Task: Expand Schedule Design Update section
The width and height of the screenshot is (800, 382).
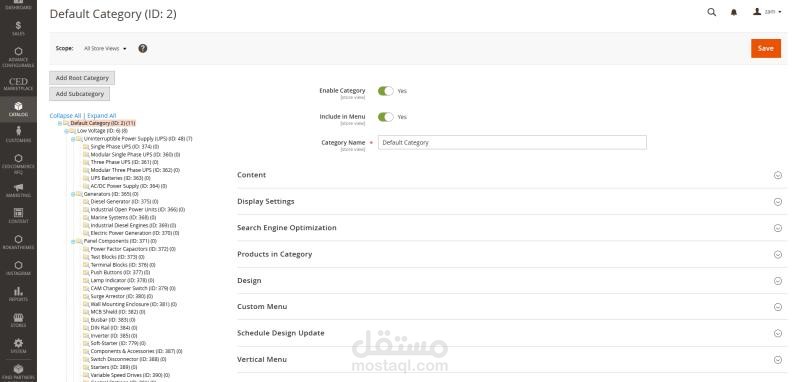Action: pyautogui.click(x=512, y=333)
